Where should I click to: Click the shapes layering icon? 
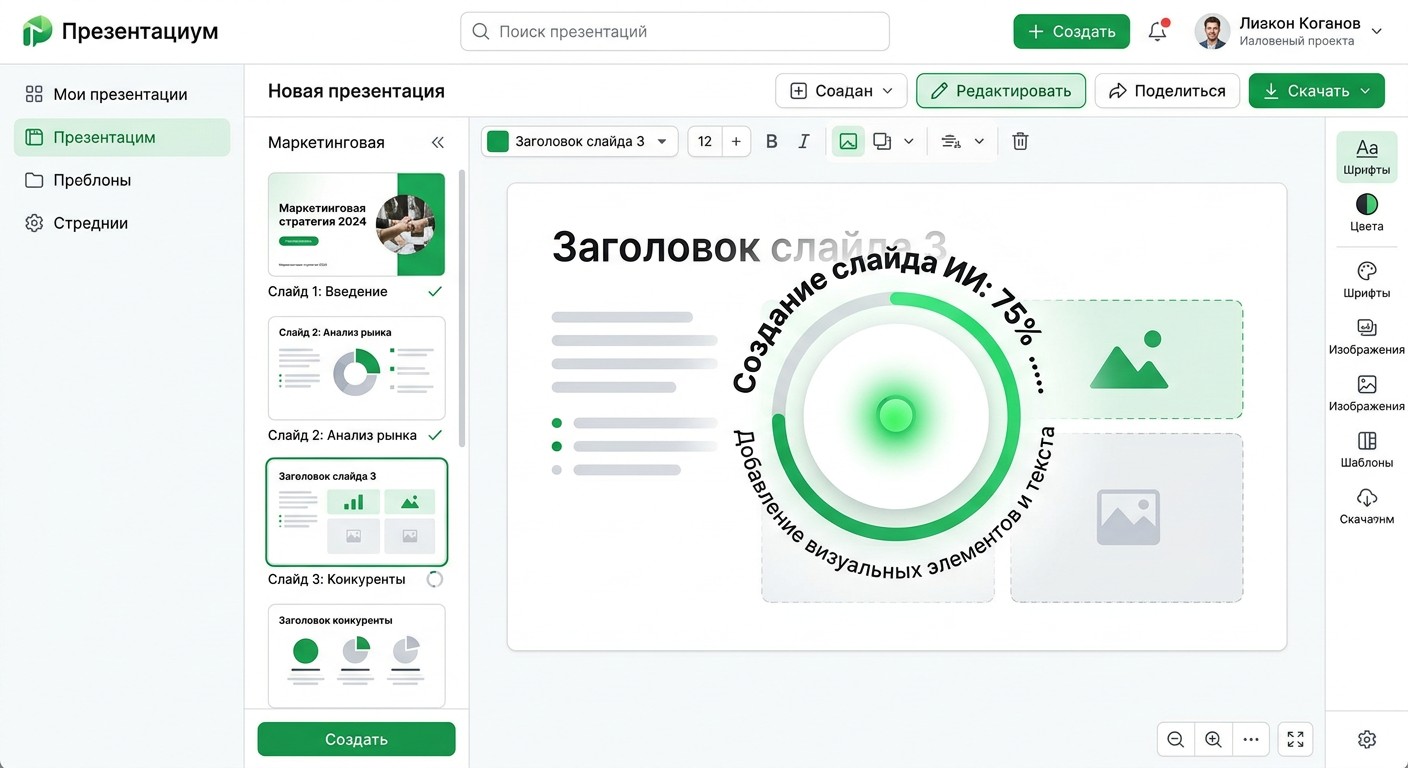tap(882, 141)
